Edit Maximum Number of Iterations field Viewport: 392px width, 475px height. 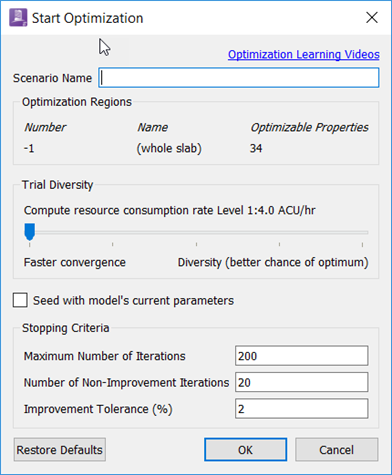tap(302, 356)
